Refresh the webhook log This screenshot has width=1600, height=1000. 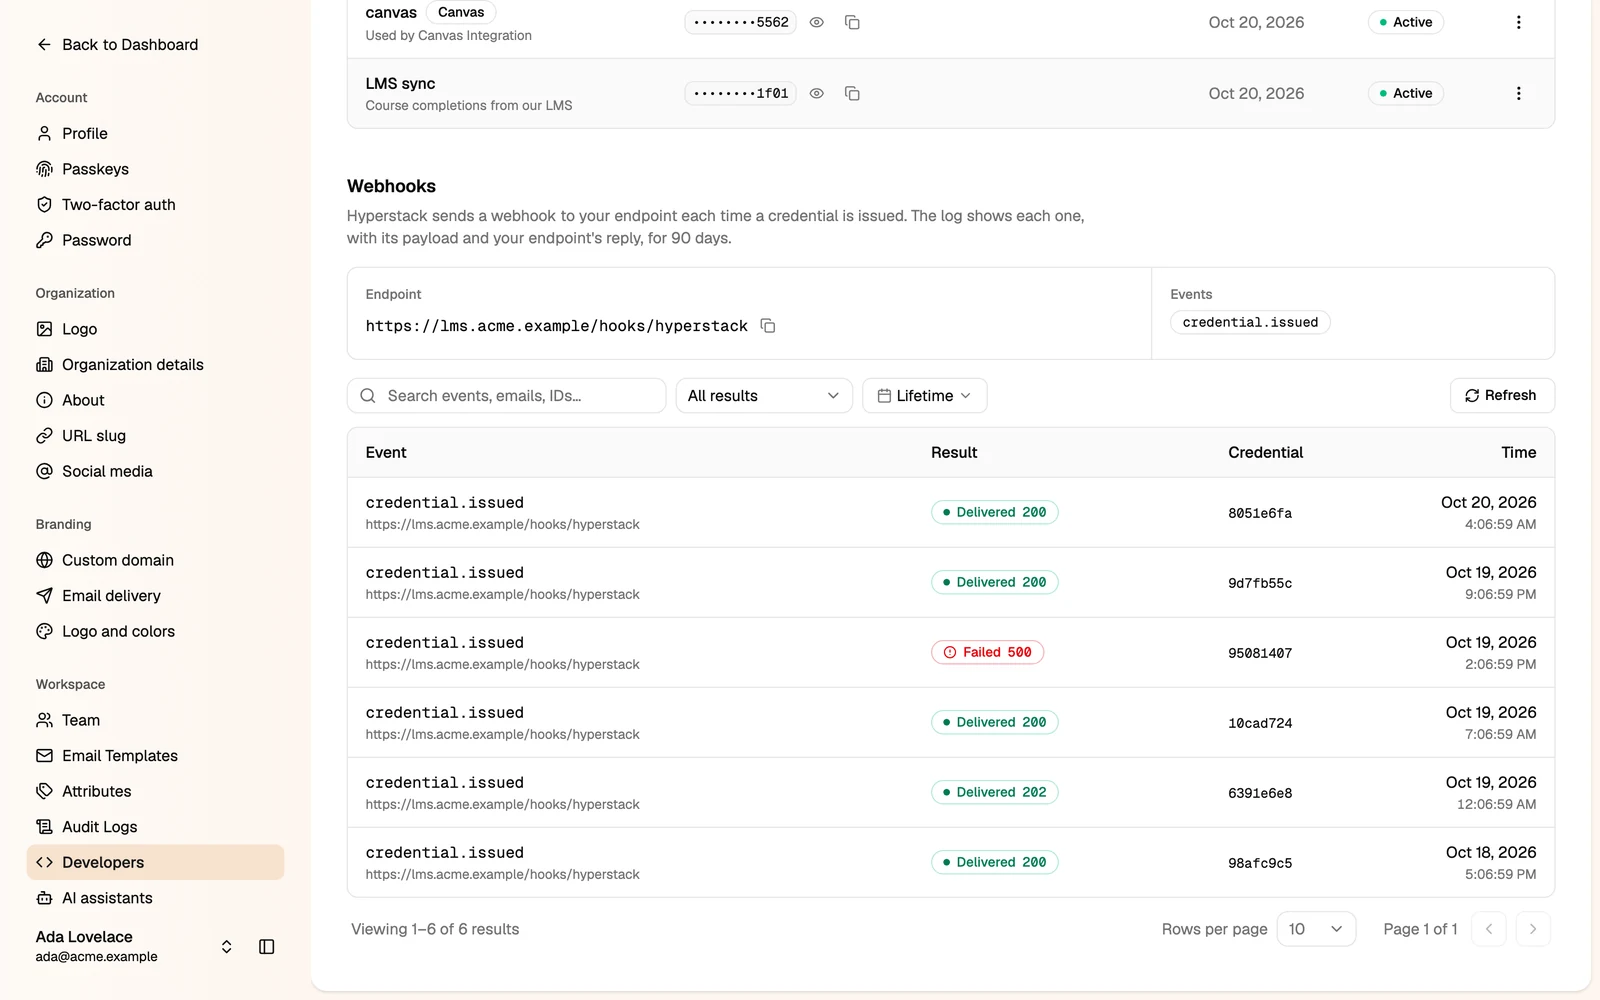pyautogui.click(x=1502, y=395)
